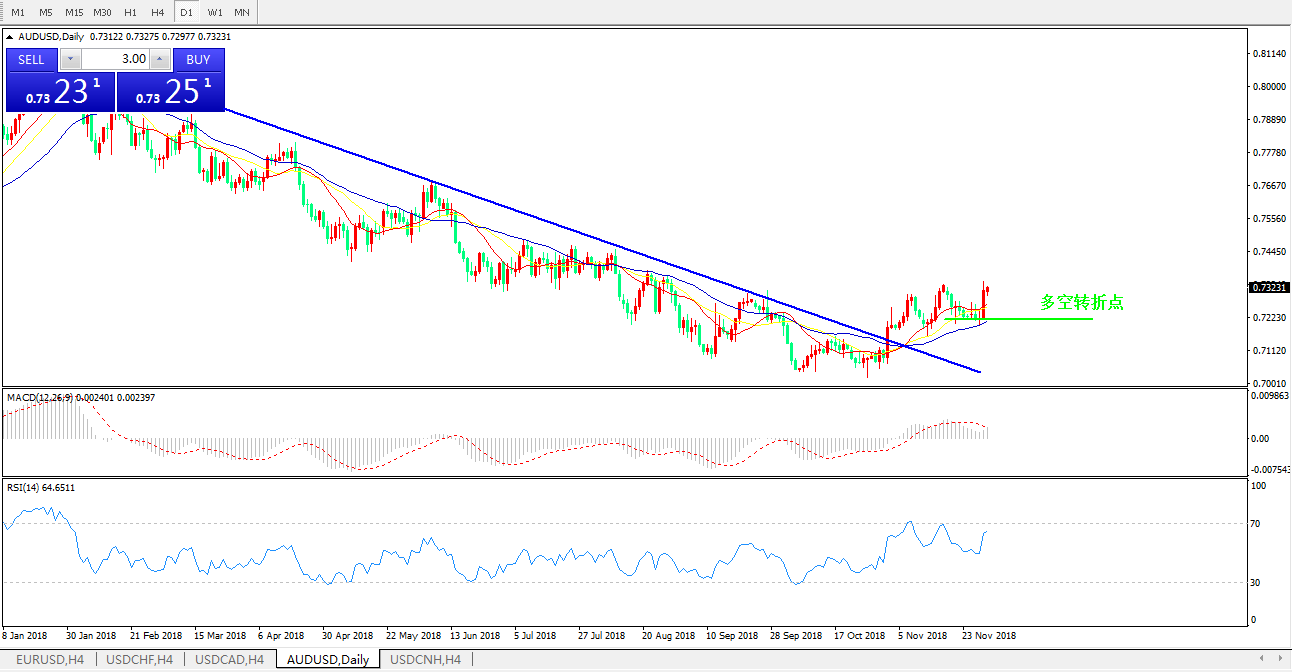The image size is (1292, 672).
Task: Change chart to H1 timeframe
Action: pyautogui.click(x=130, y=12)
